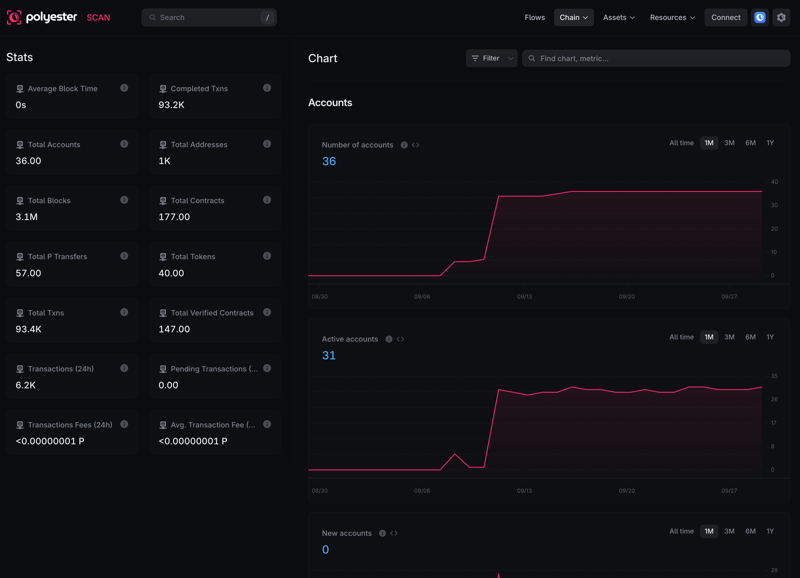Open embed code icon for New accounts
Screen dimensions: 800x578
pyautogui.click(x=393, y=533)
